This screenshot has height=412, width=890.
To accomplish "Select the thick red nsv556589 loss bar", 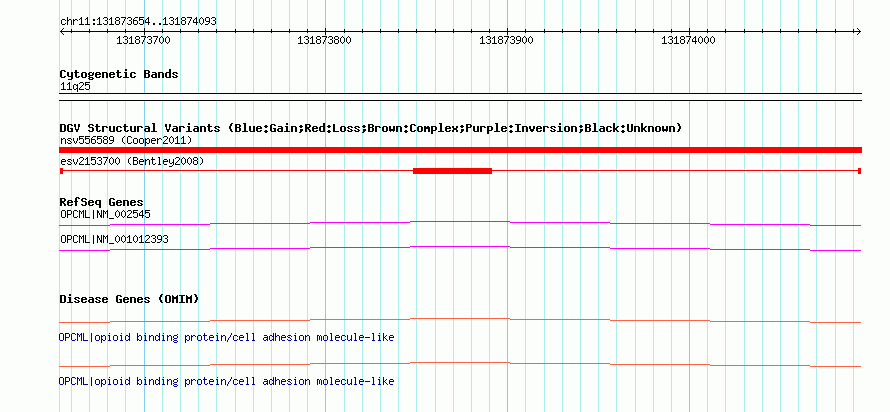I will (x=460, y=150).
